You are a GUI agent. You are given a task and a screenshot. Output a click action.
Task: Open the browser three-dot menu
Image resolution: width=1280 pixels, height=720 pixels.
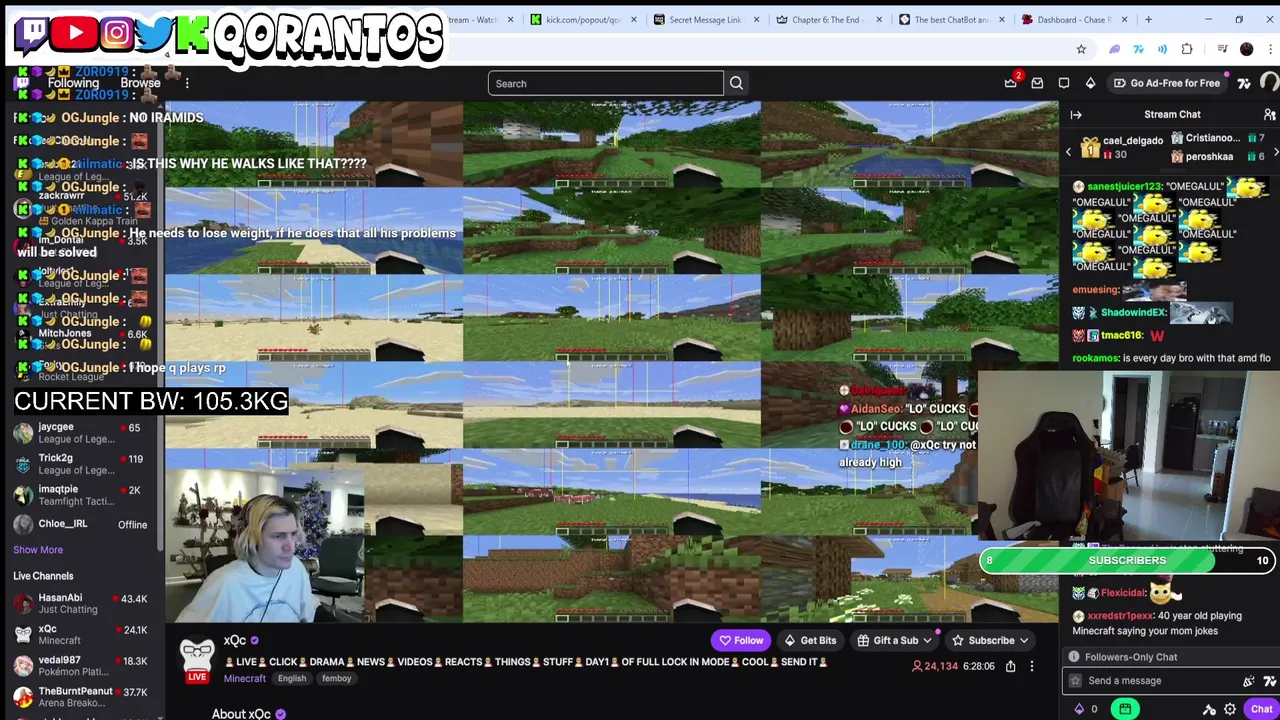(x=1269, y=49)
